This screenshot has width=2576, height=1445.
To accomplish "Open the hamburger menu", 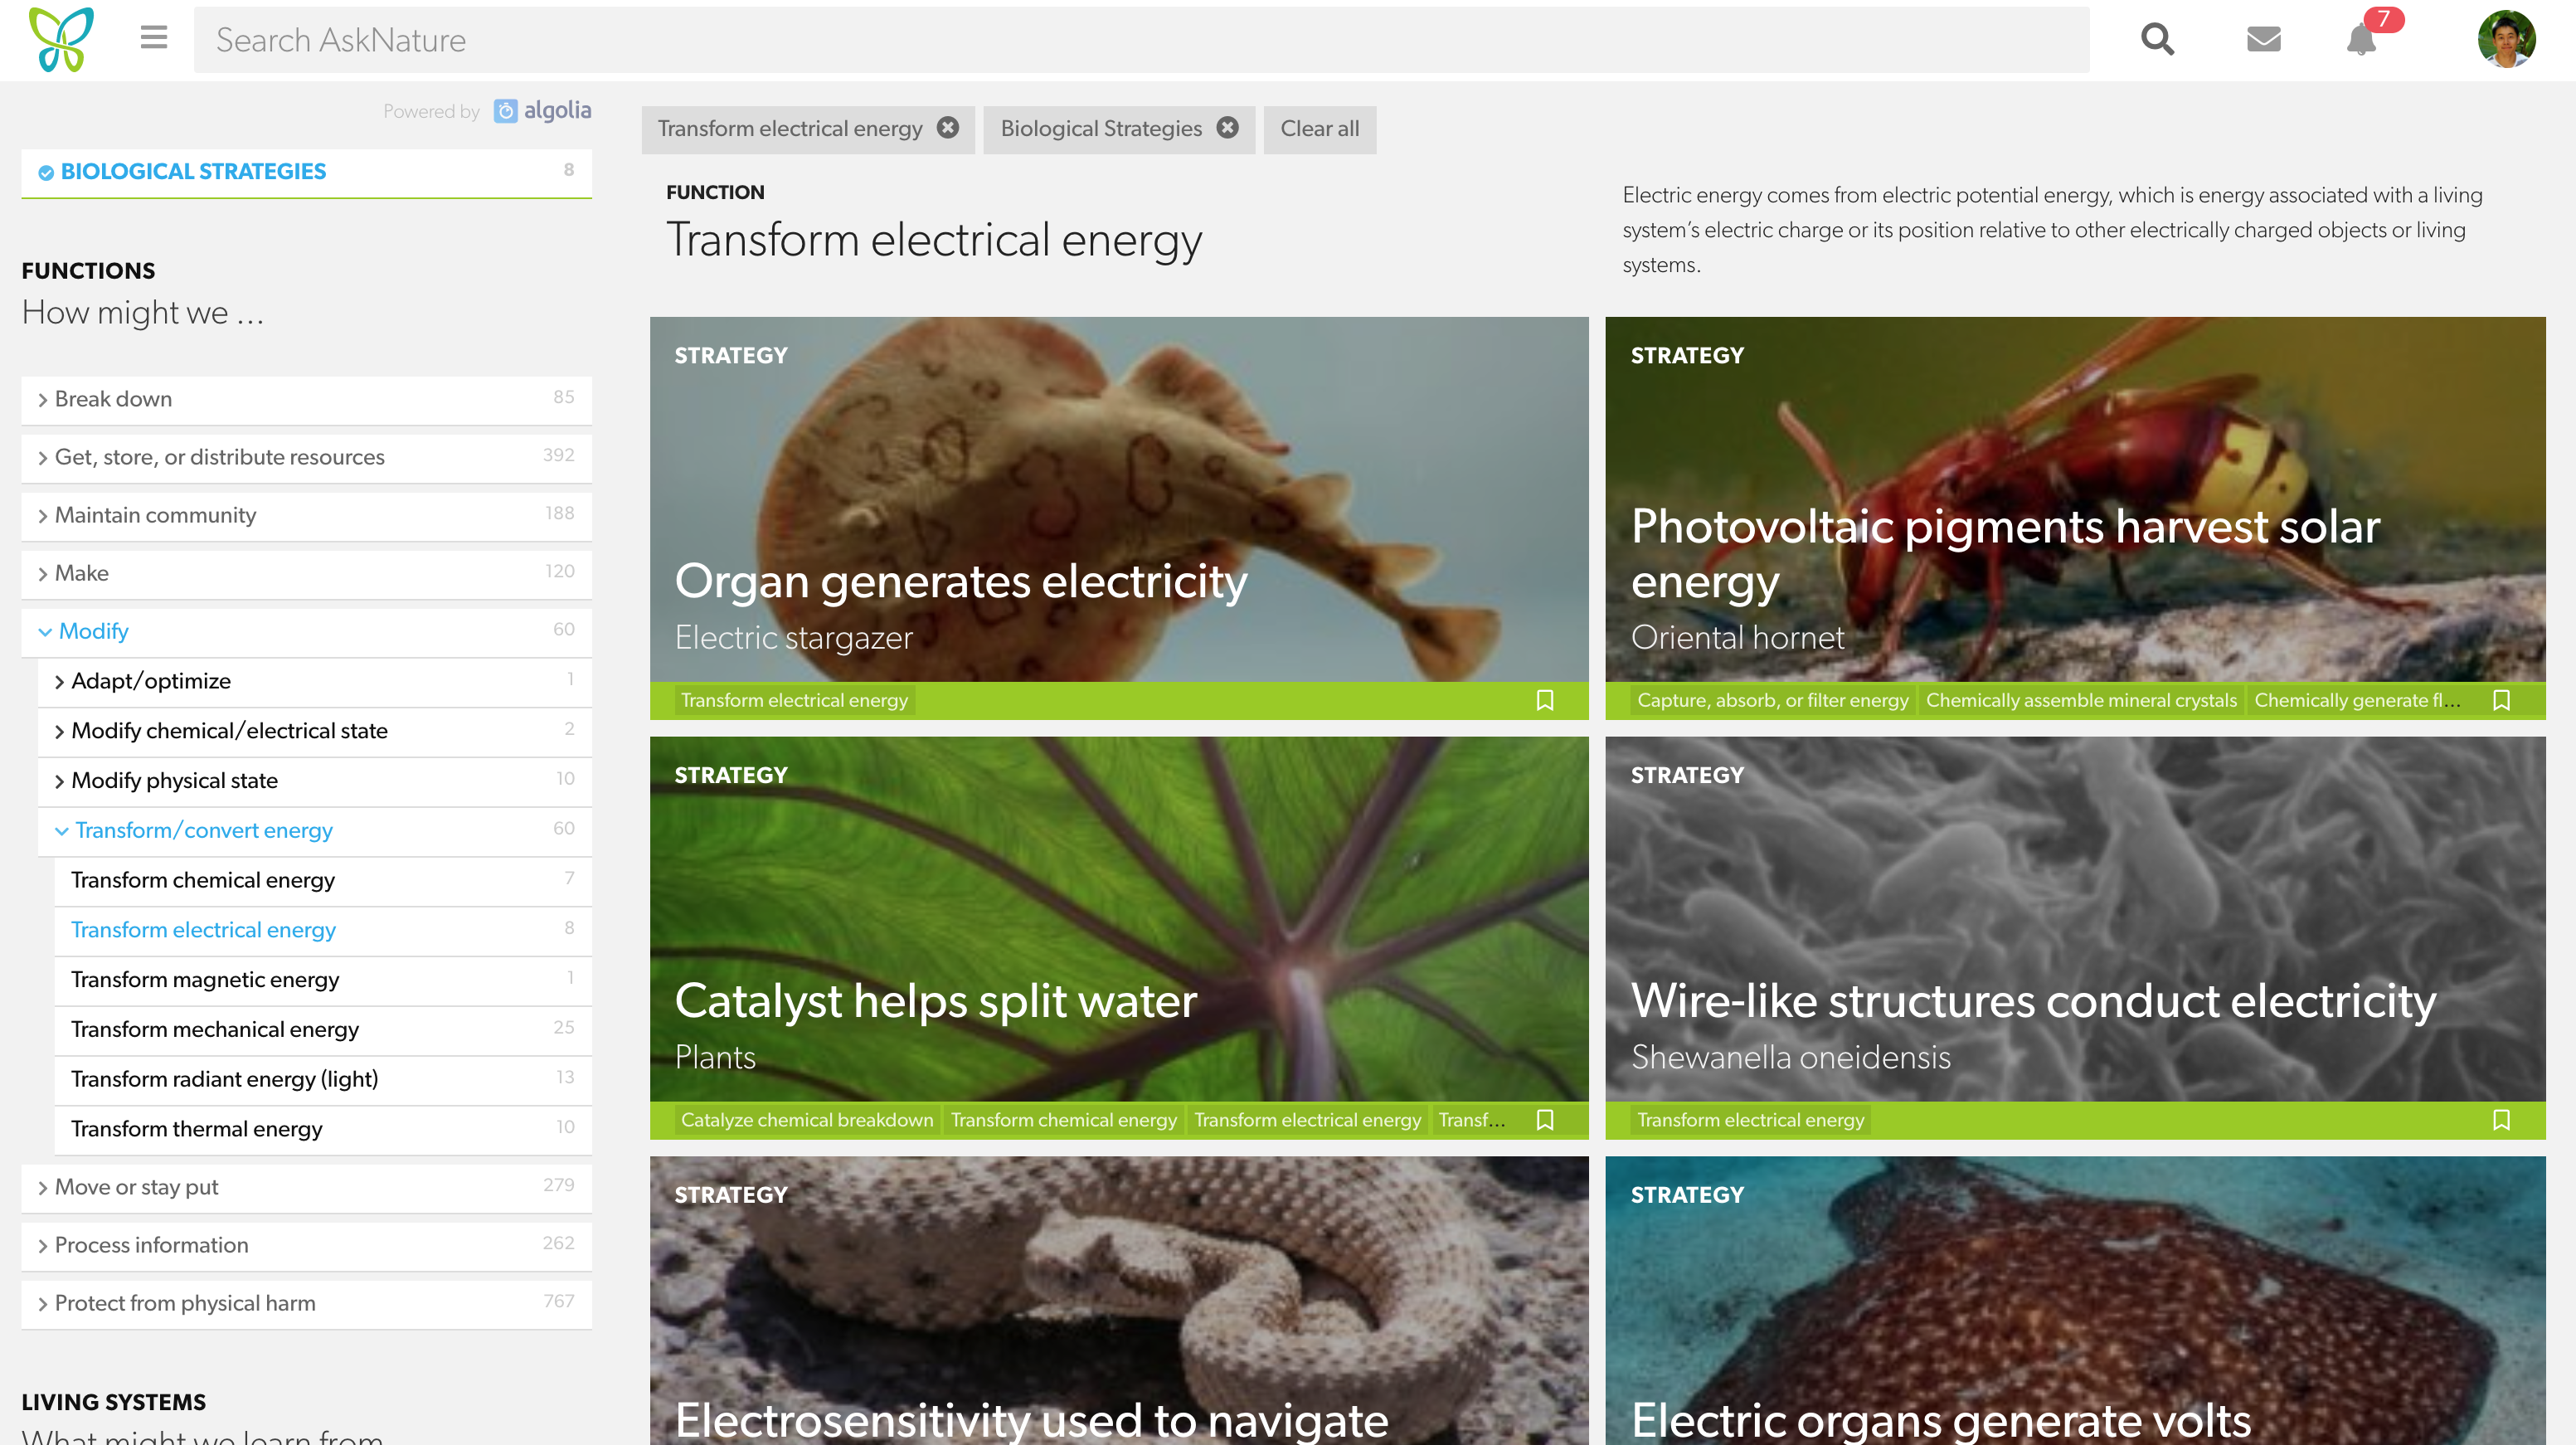I will click(153, 38).
